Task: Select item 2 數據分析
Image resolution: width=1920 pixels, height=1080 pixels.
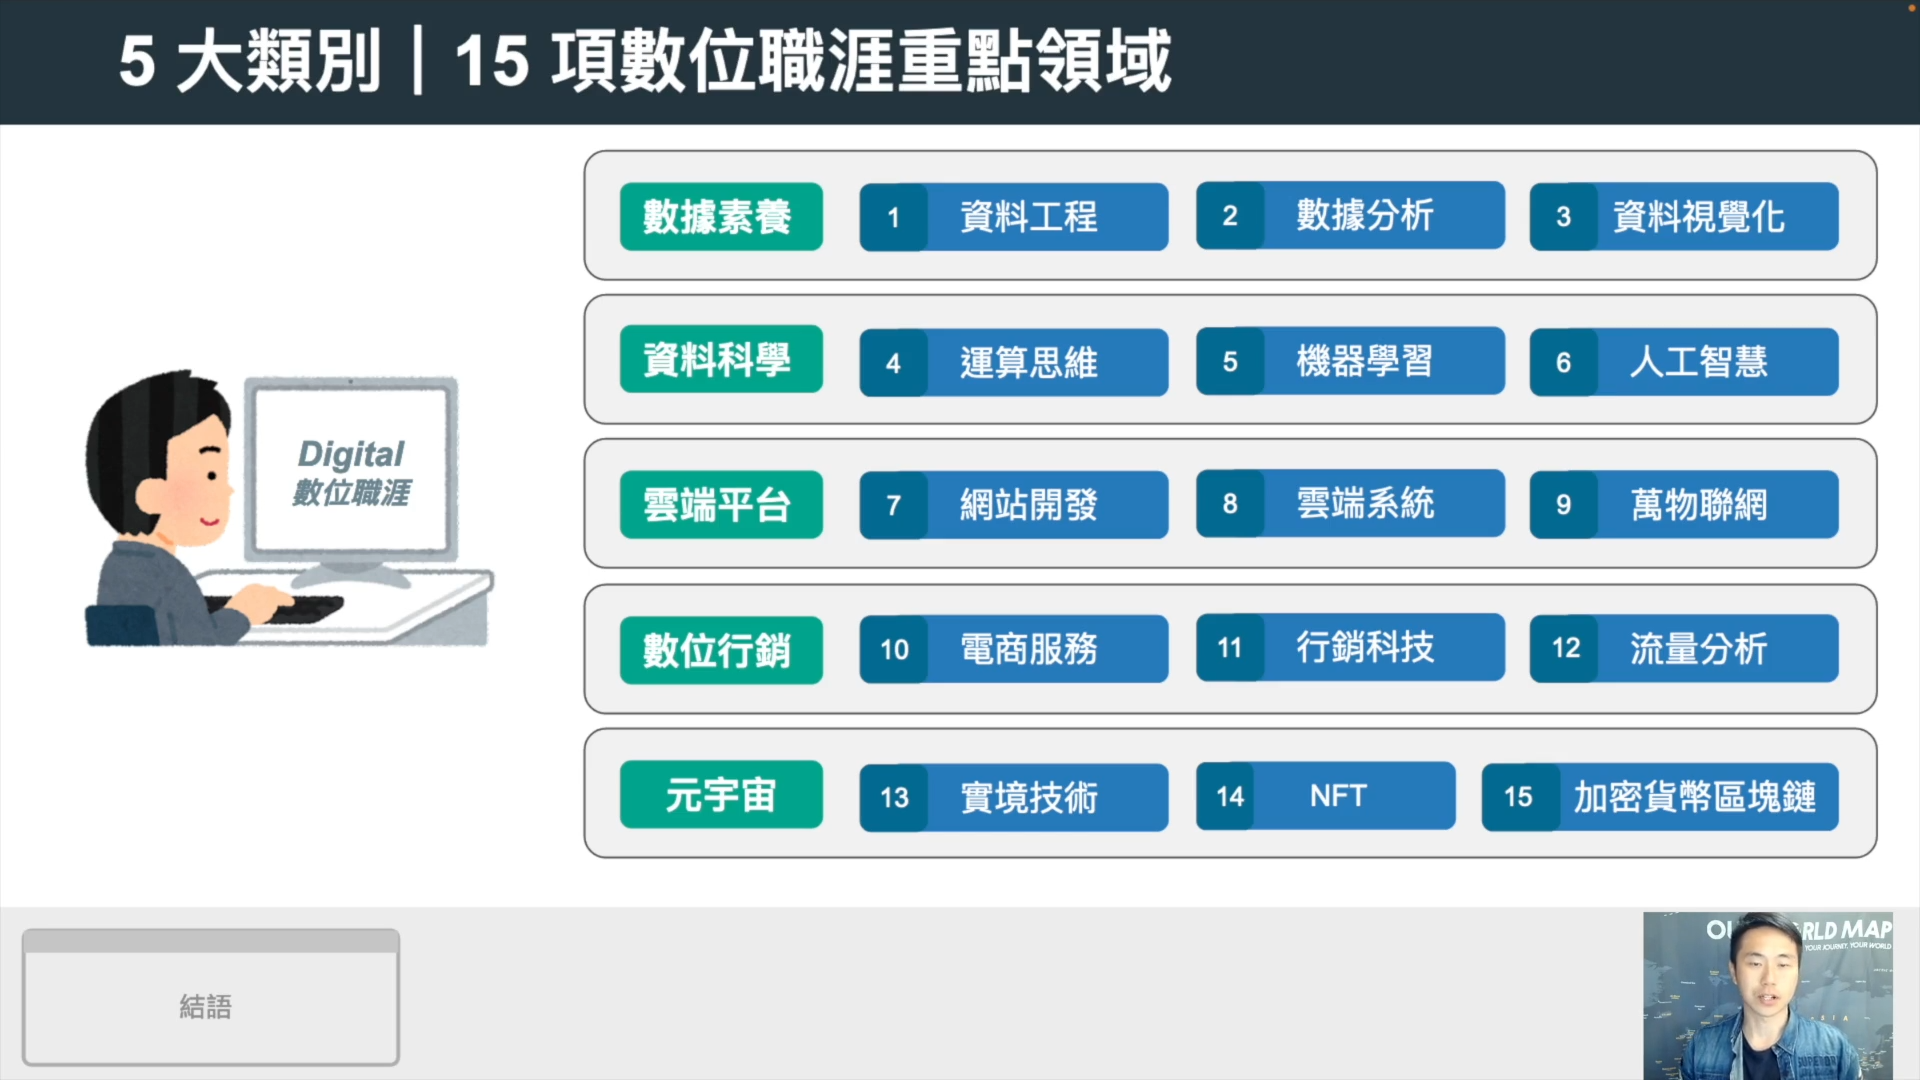Action: (1350, 215)
